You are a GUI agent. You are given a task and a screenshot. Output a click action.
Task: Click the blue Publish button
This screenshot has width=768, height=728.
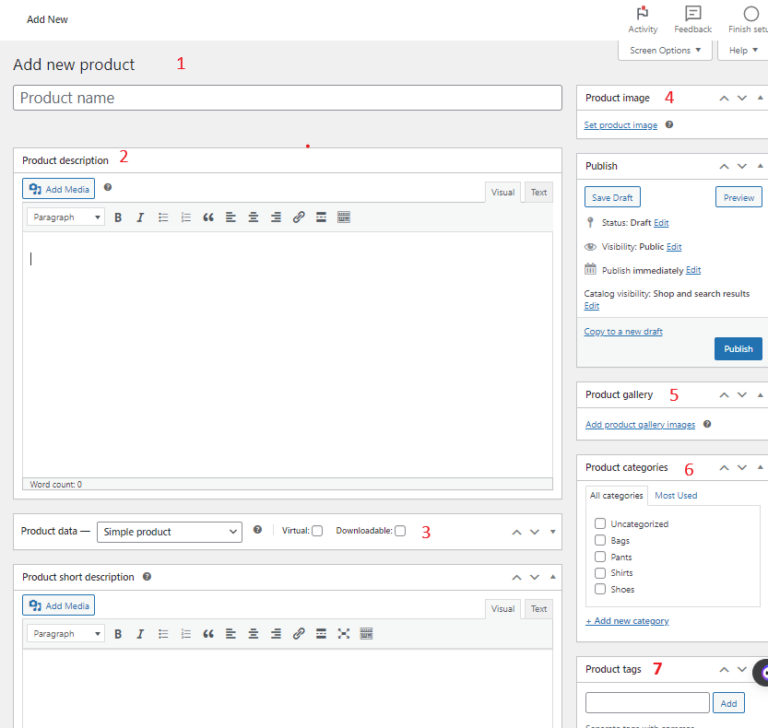738,349
